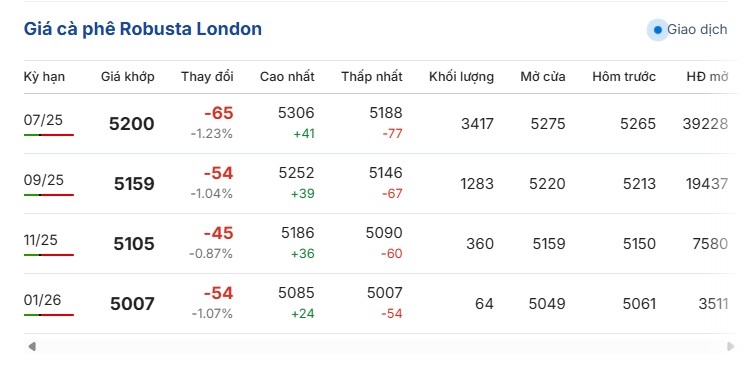Click the trend bar under 11/25
The width and height of the screenshot is (753, 380).
49,255
